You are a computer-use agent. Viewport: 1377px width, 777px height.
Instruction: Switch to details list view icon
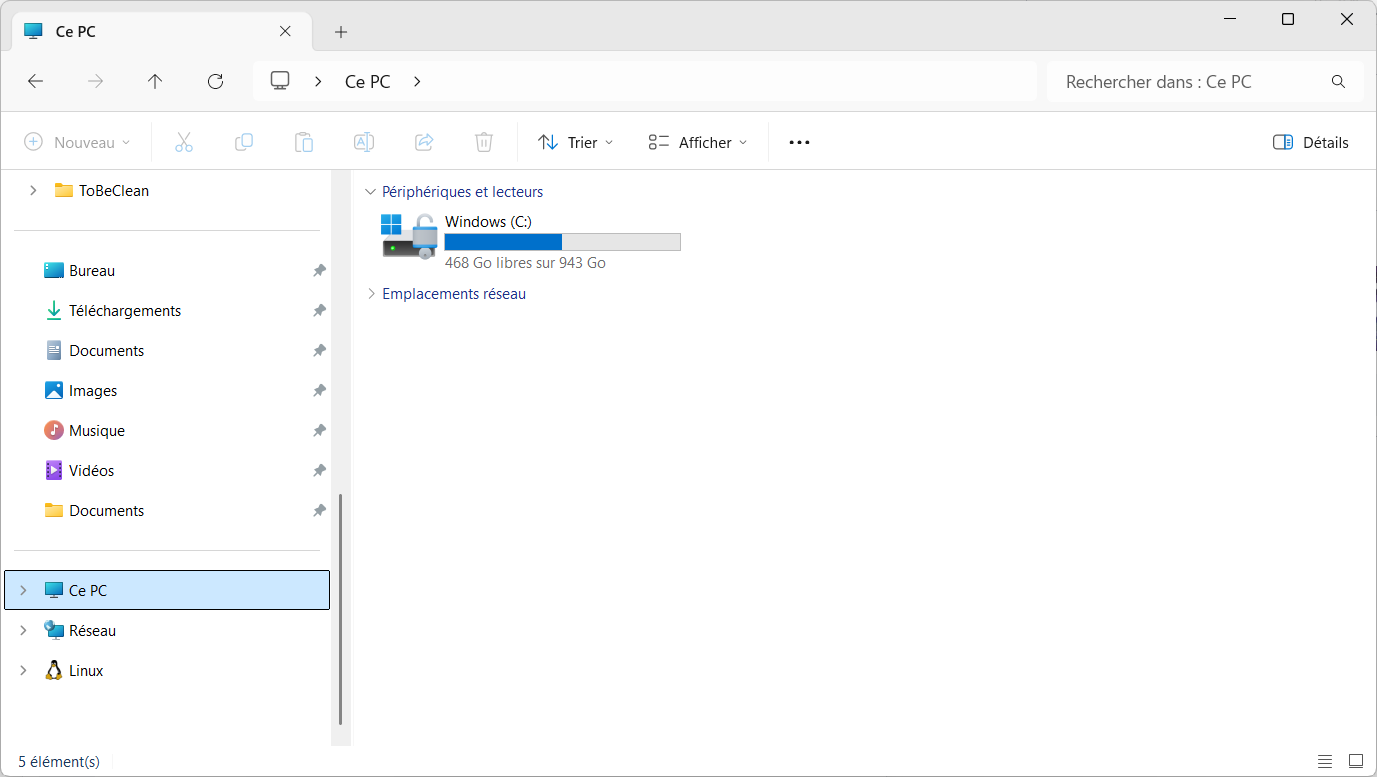click(1325, 761)
